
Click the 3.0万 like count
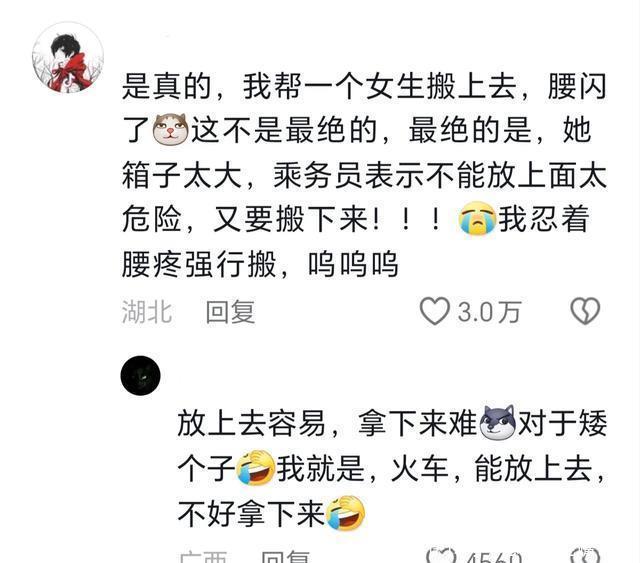(x=489, y=312)
